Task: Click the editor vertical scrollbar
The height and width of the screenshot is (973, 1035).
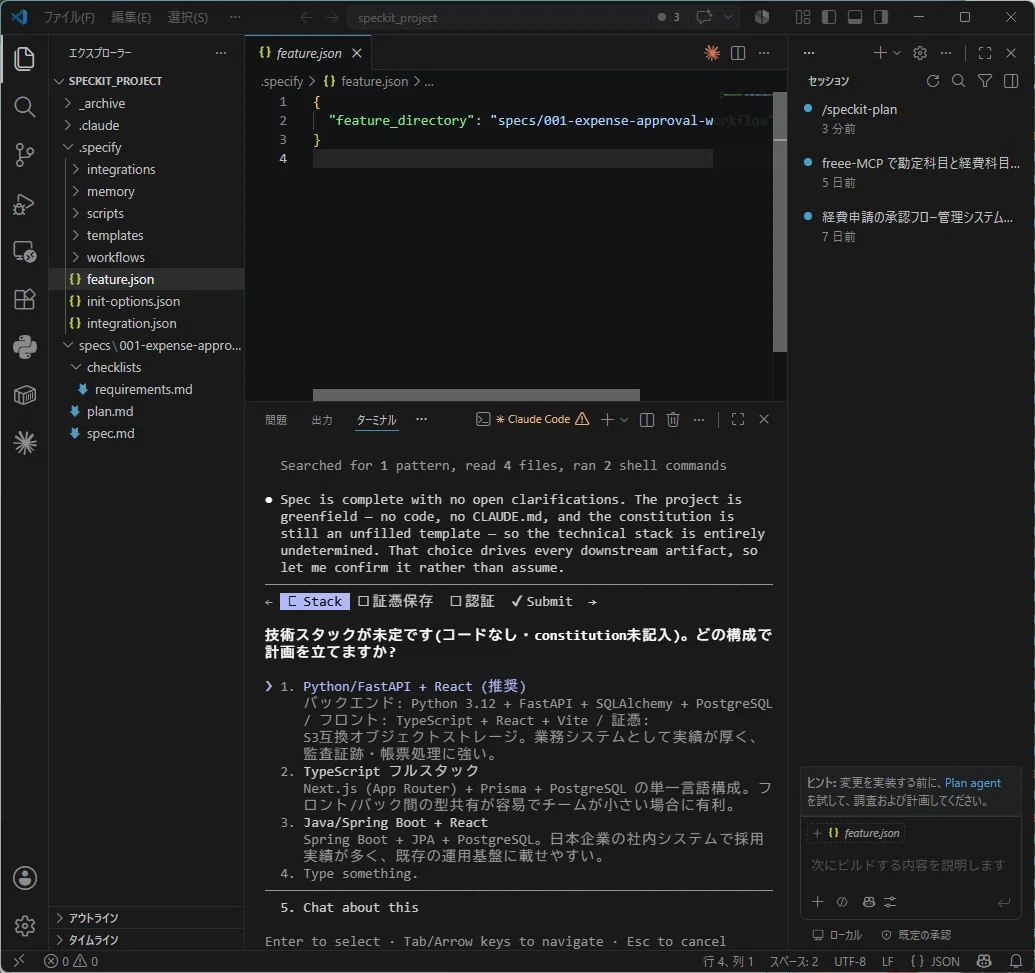Action: click(780, 222)
